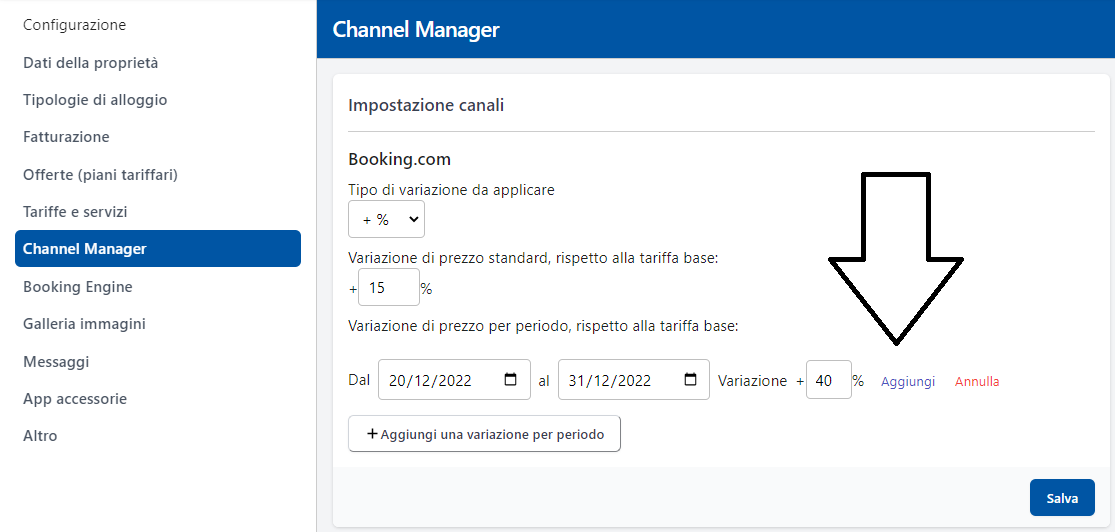Expand the variation type dropdown
The height and width of the screenshot is (532, 1115).
[x=386, y=219]
